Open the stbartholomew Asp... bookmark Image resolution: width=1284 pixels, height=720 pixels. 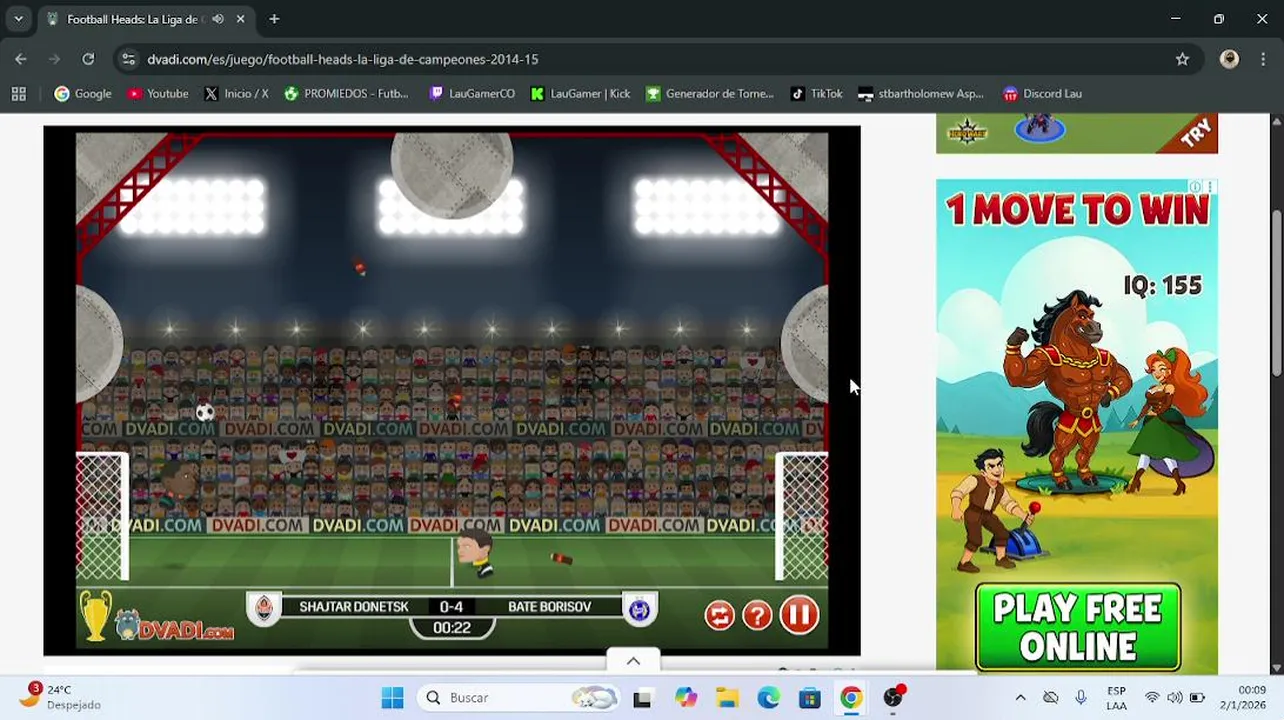tap(921, 93)
